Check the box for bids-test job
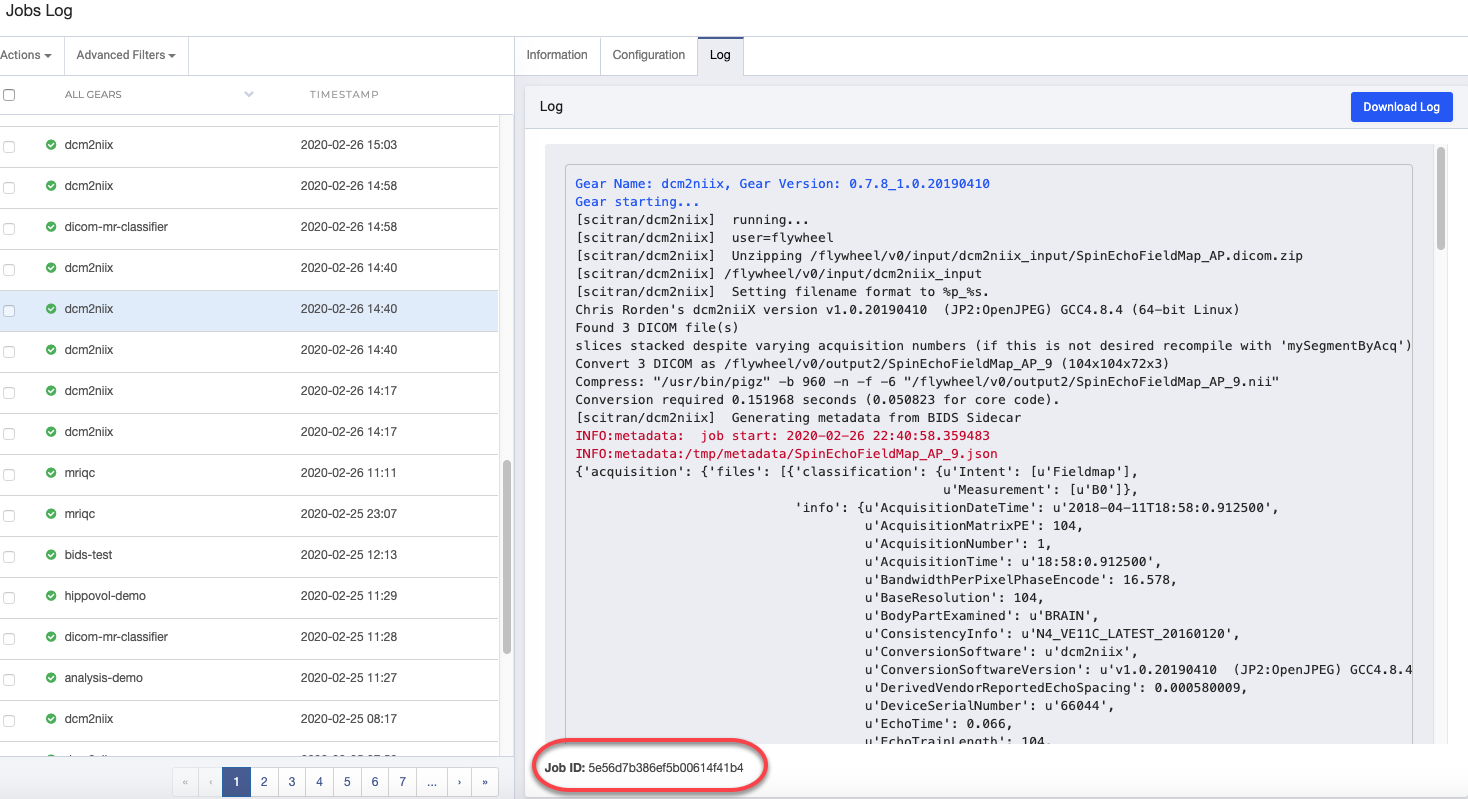The height and width of the screenshot is (799, 1468). click(x=9, y=556)
